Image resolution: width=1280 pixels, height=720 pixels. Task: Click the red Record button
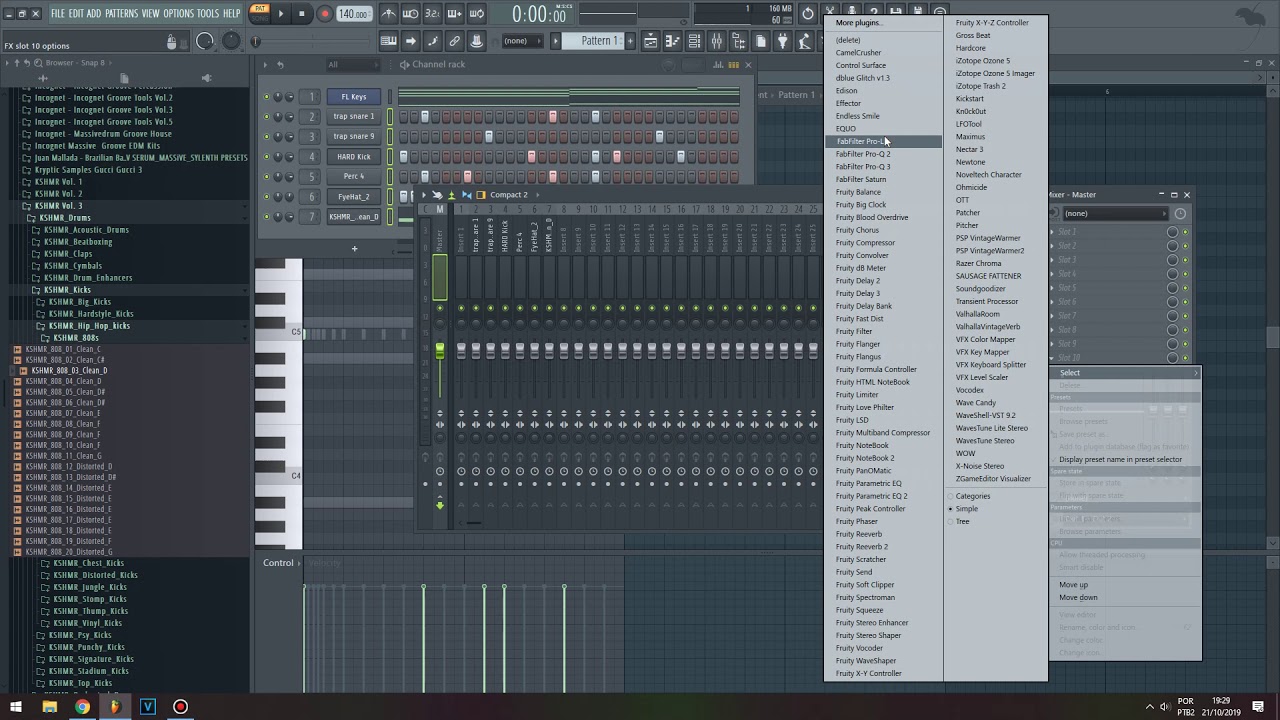(324, 14)
